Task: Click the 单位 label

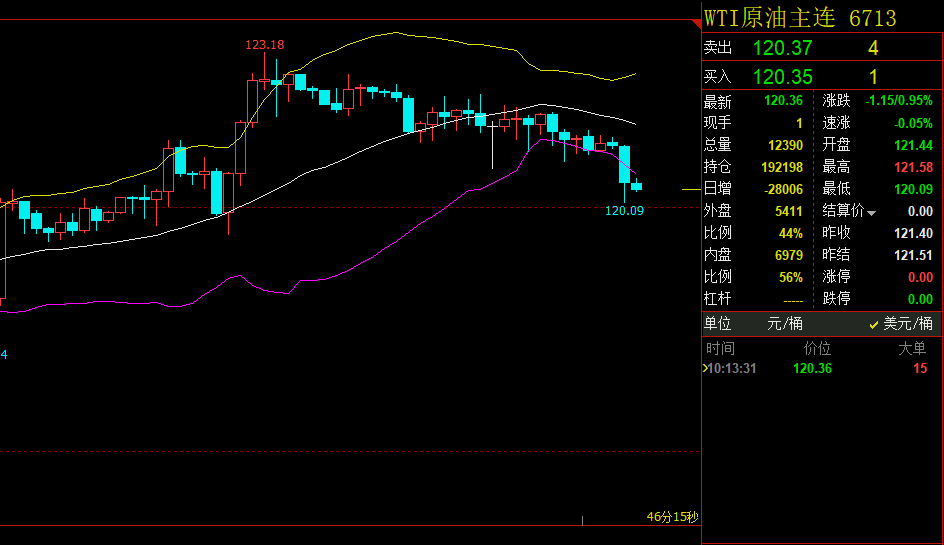Action: click(718, 324)
